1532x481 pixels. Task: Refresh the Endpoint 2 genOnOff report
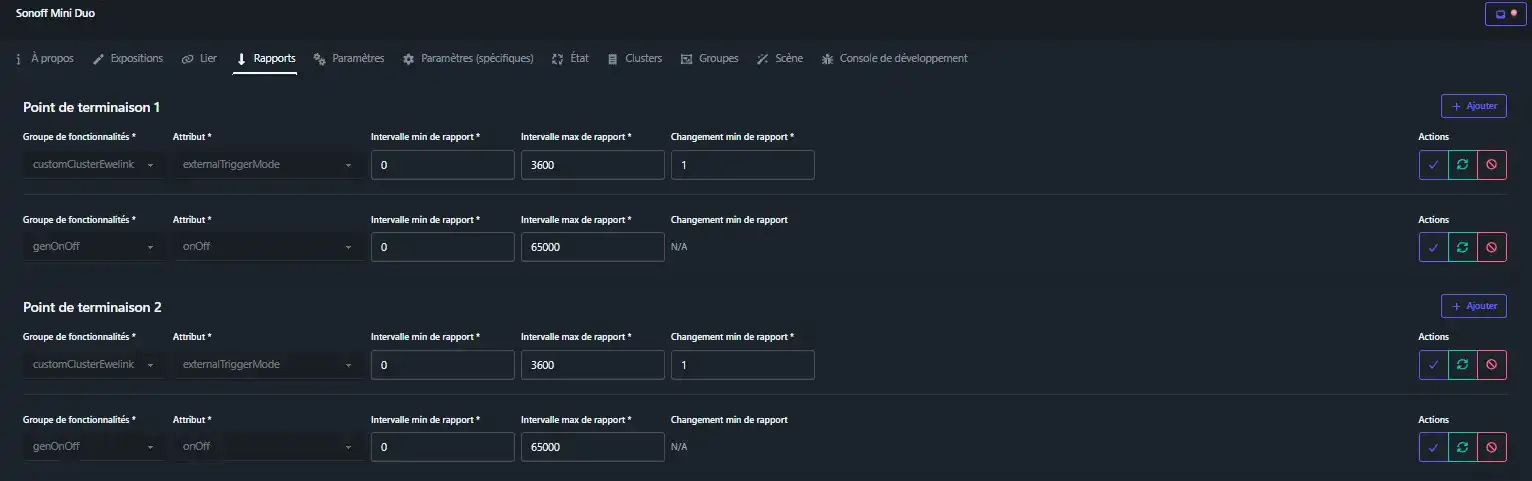(1462, 447)
